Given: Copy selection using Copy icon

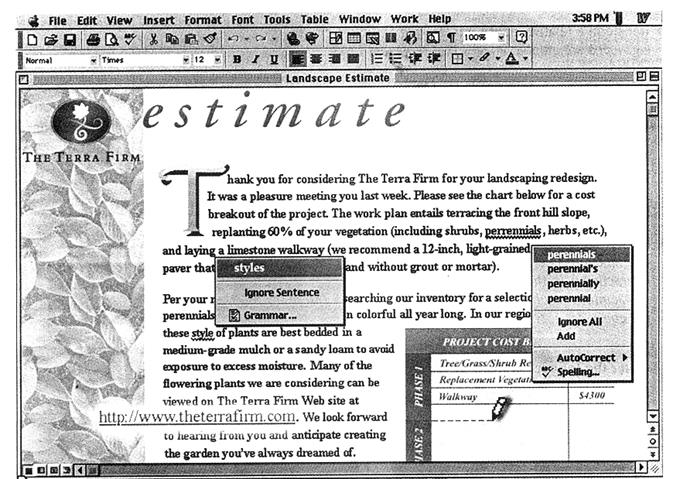Looking at the screenshot, I should click(172, 39).
